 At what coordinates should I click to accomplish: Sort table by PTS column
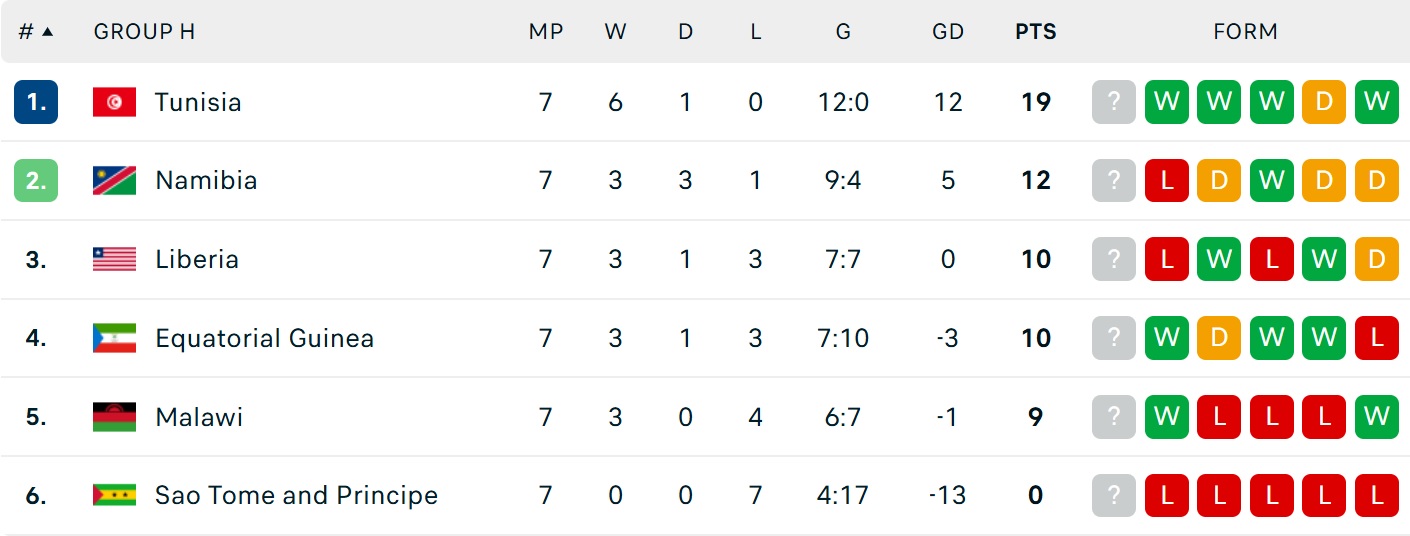[x=1035, y=32]
